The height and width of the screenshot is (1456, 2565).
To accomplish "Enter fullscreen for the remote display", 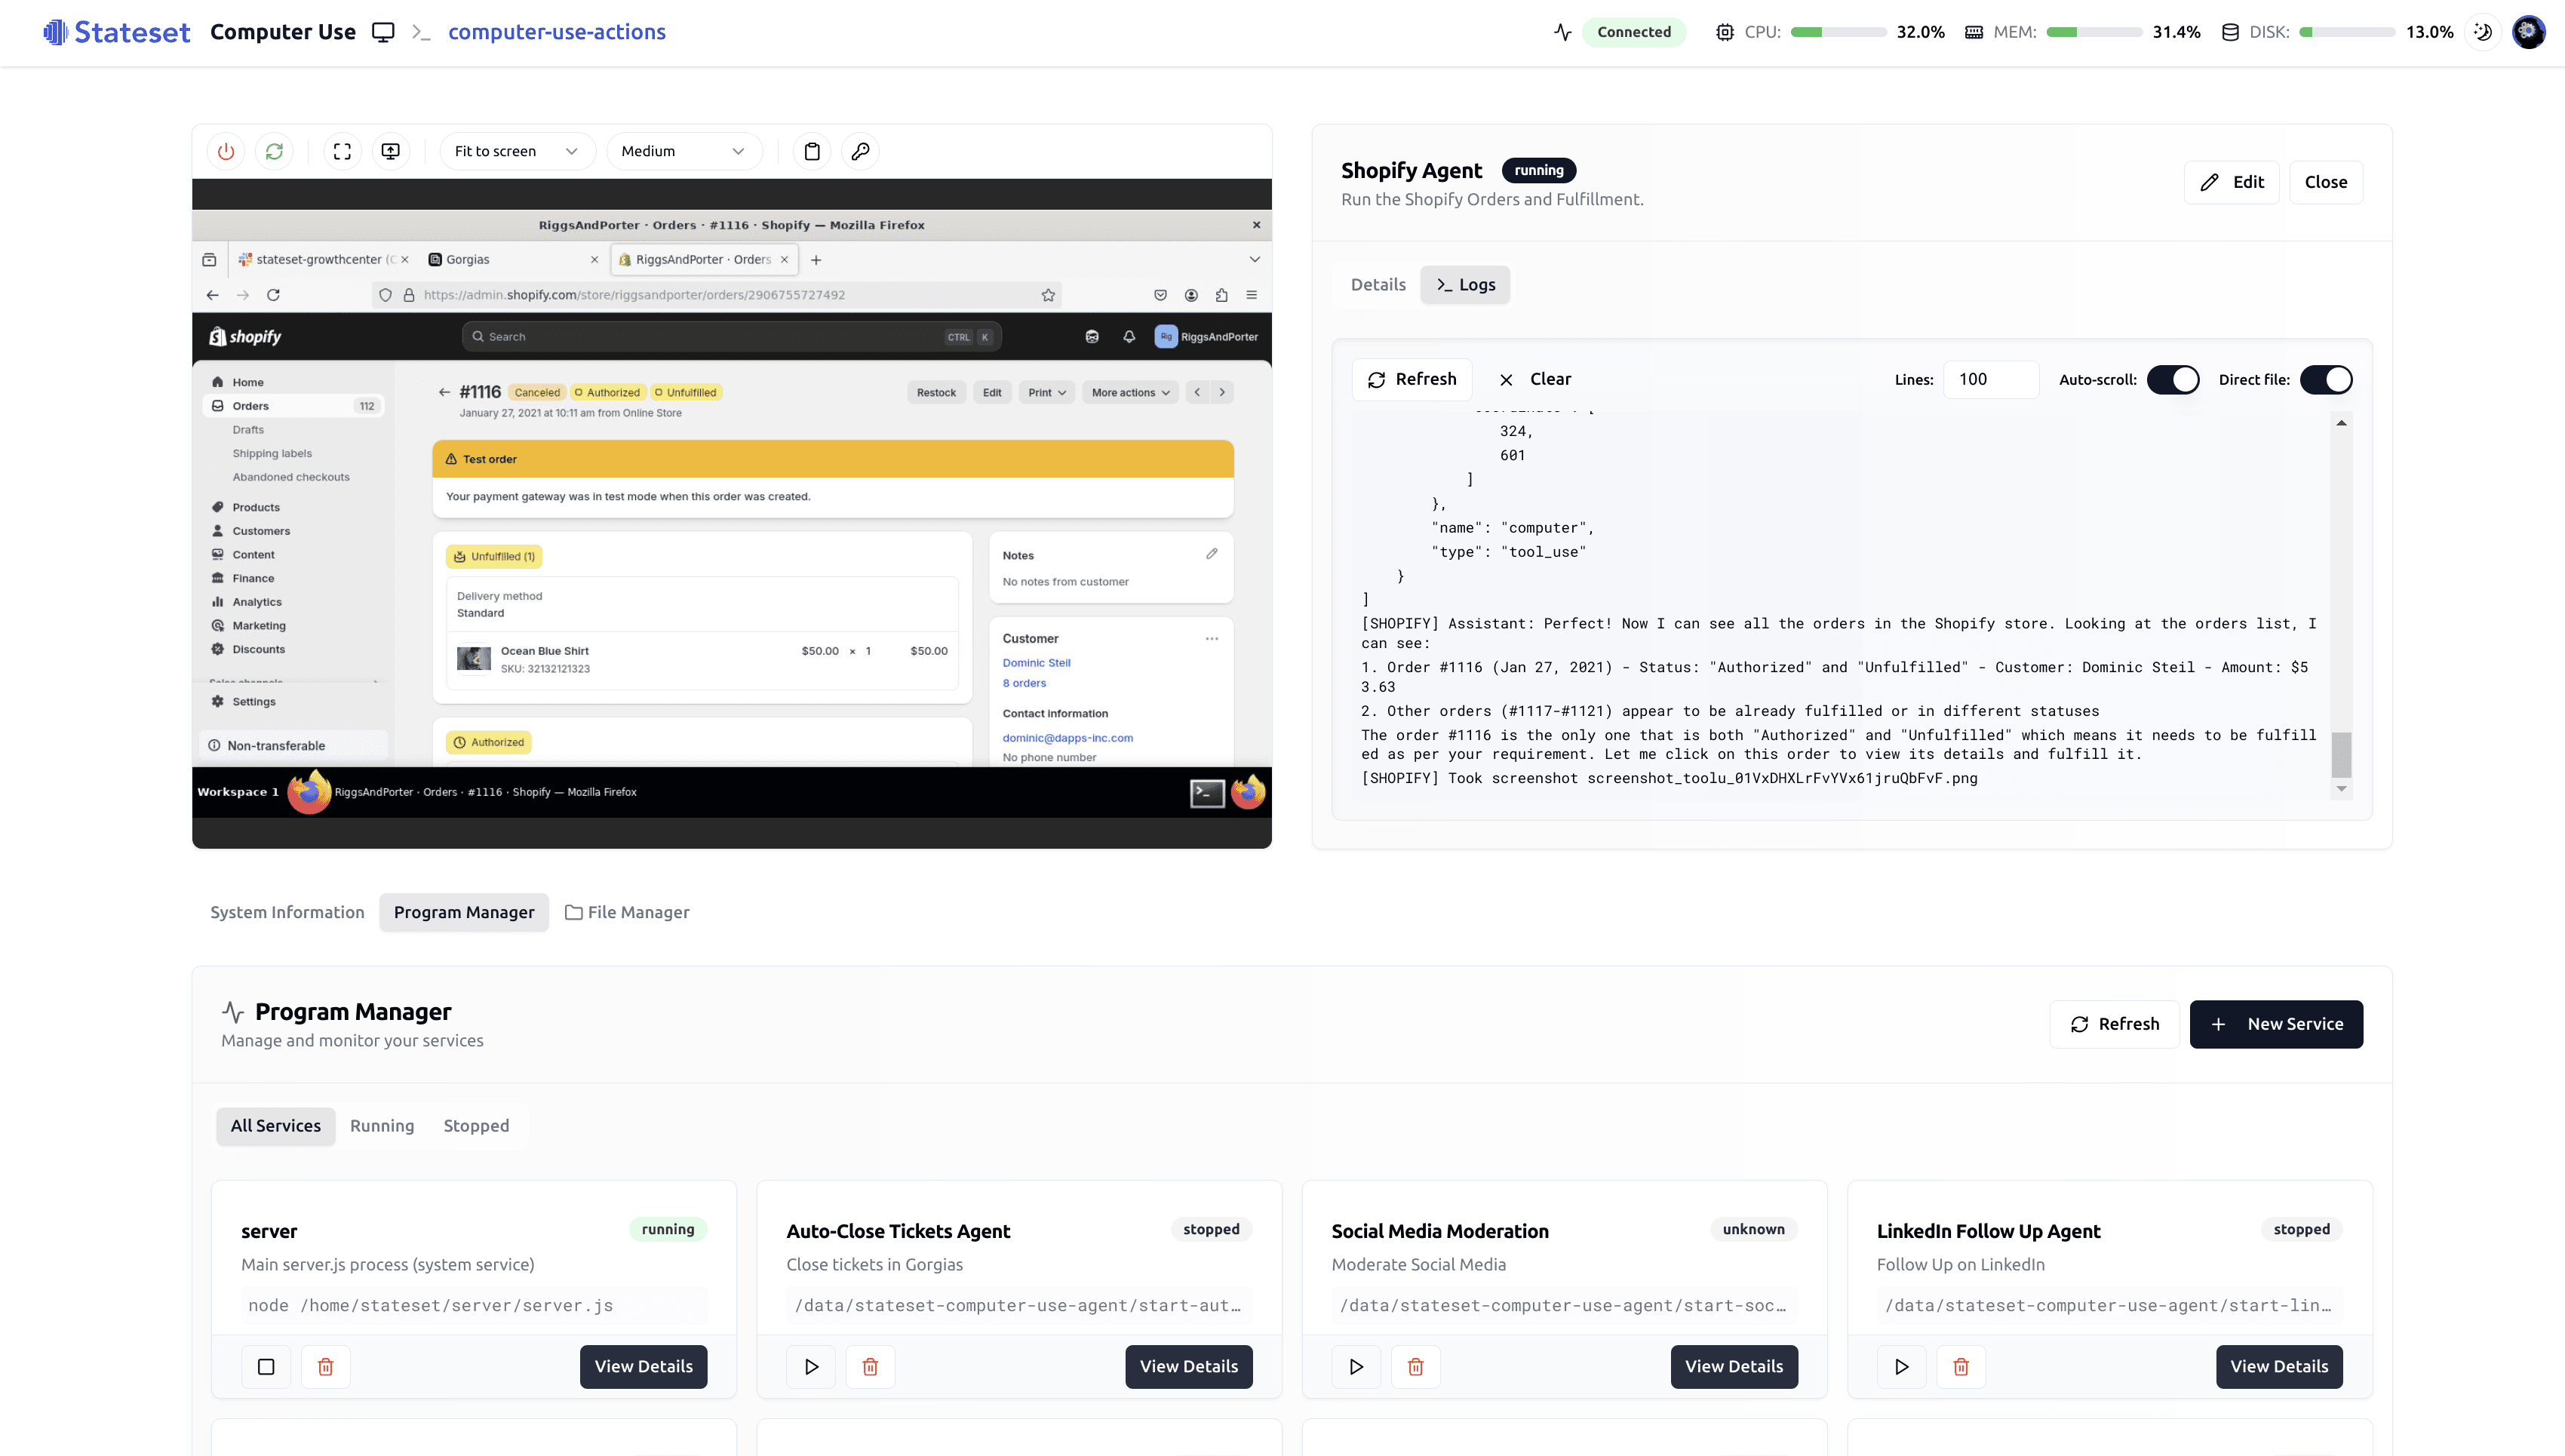I will pos(342,151).
